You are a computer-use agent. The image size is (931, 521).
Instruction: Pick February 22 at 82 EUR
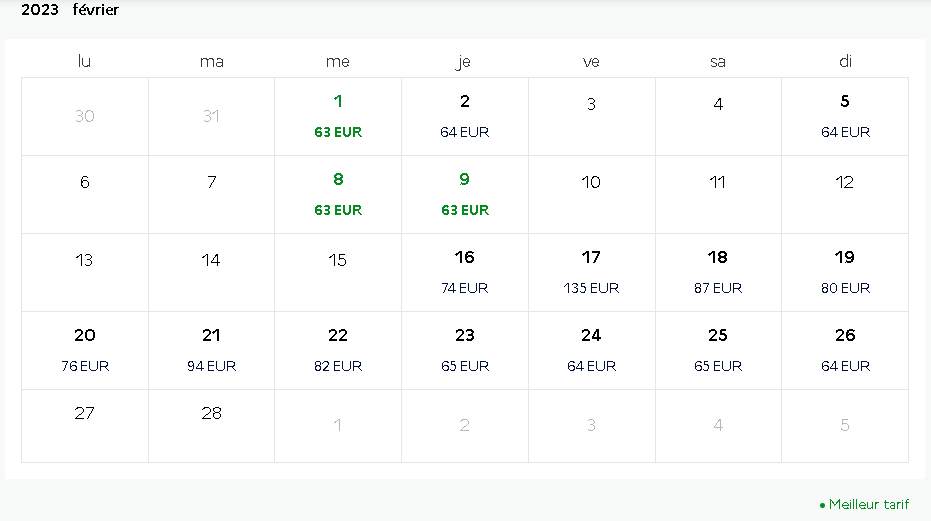[x=338, y=351]
